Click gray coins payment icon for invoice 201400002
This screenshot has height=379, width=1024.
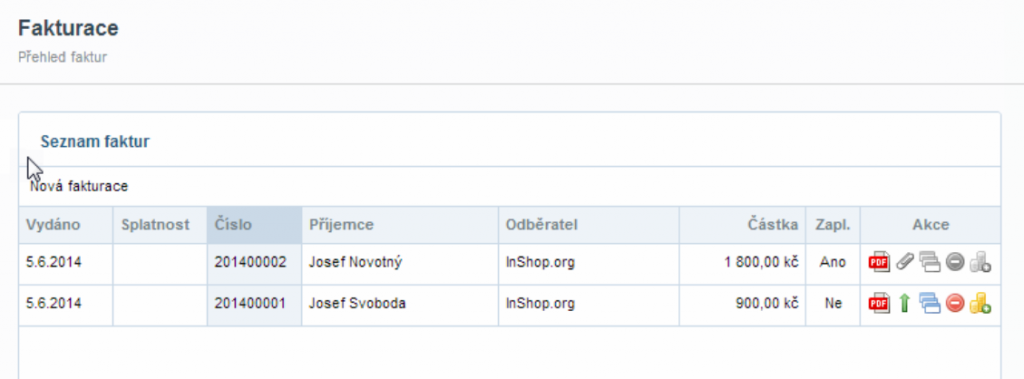pos(980,262)
